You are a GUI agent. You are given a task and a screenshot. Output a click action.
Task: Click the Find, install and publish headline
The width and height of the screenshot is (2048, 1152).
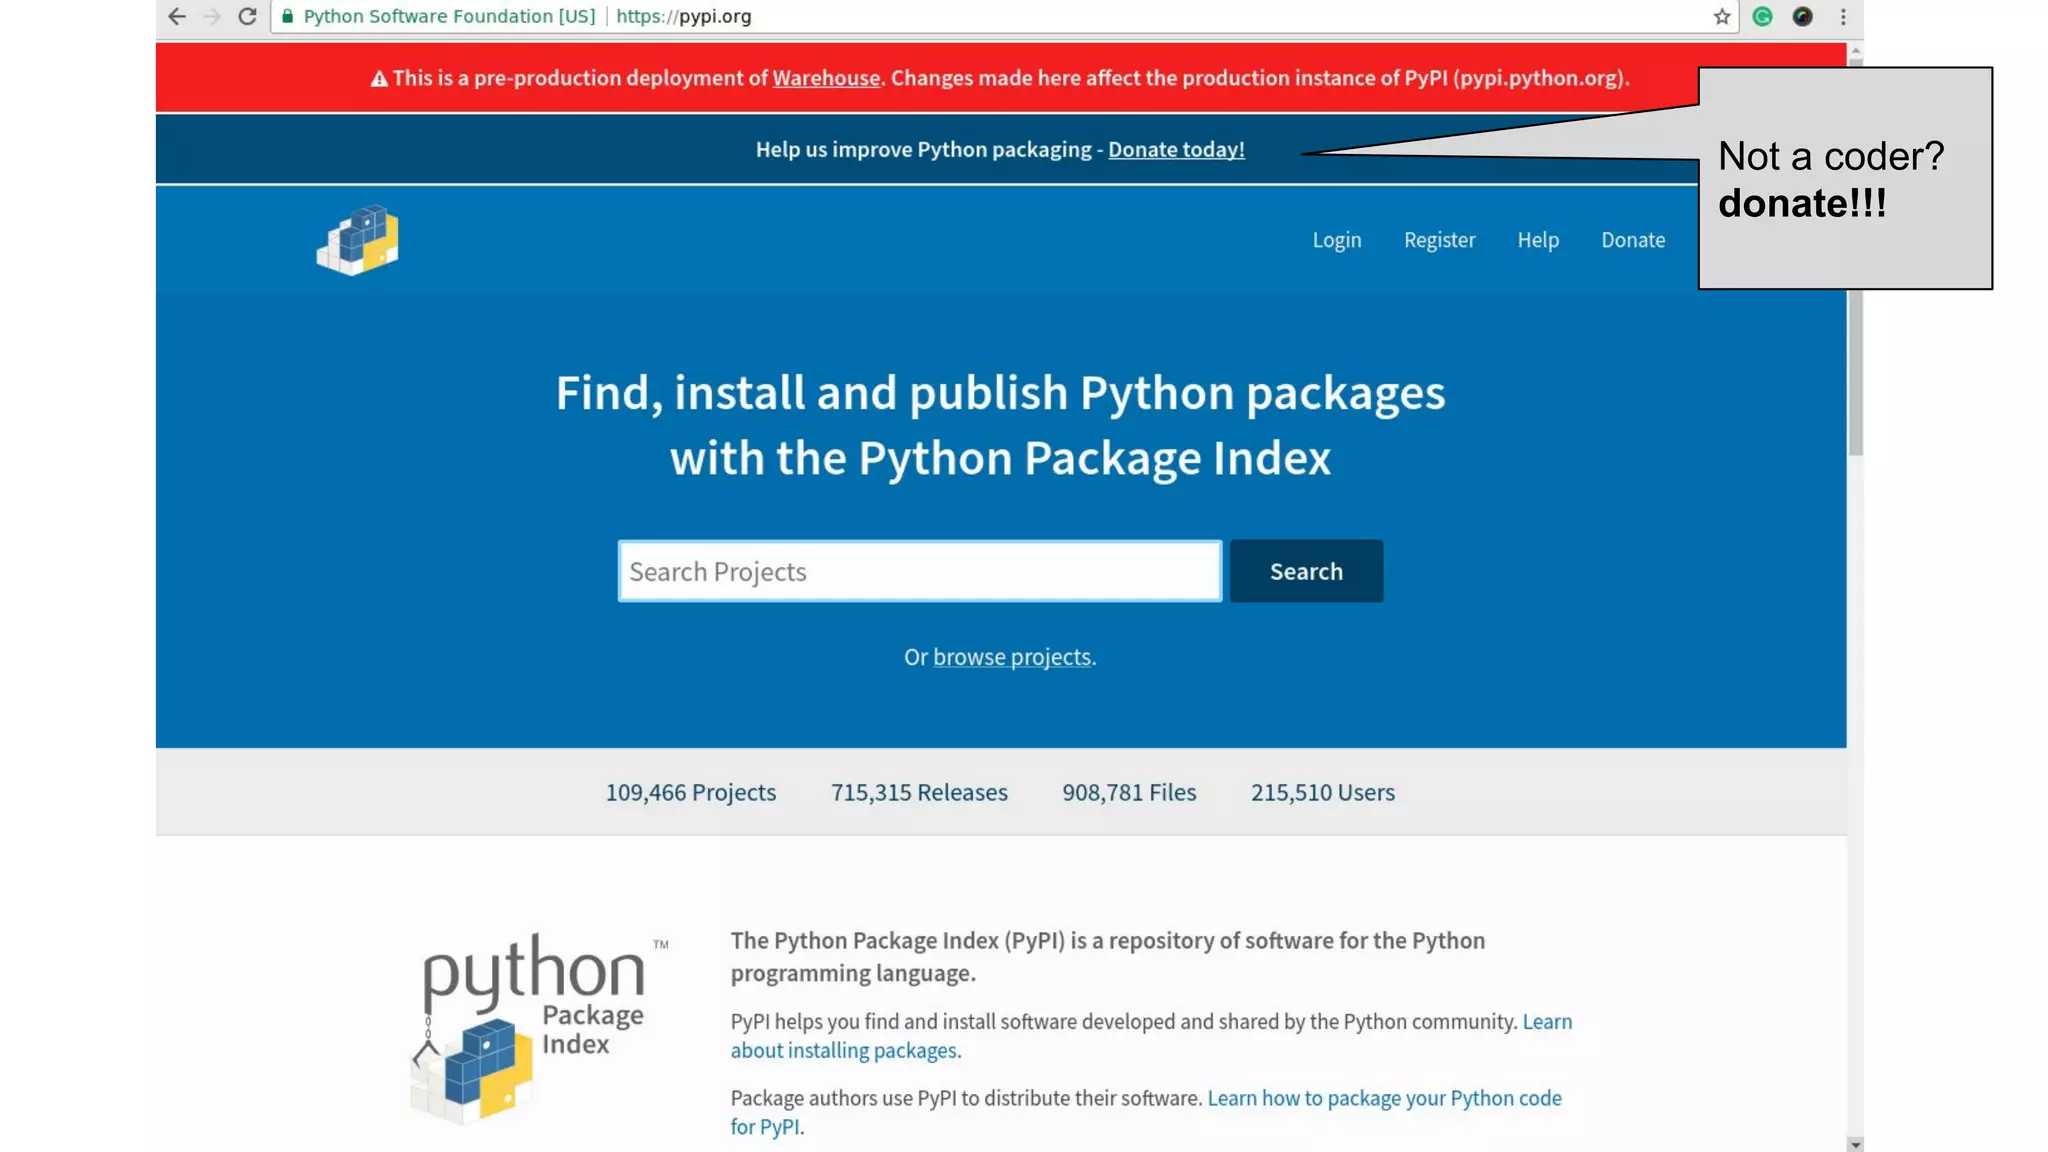pos(1000,425)
